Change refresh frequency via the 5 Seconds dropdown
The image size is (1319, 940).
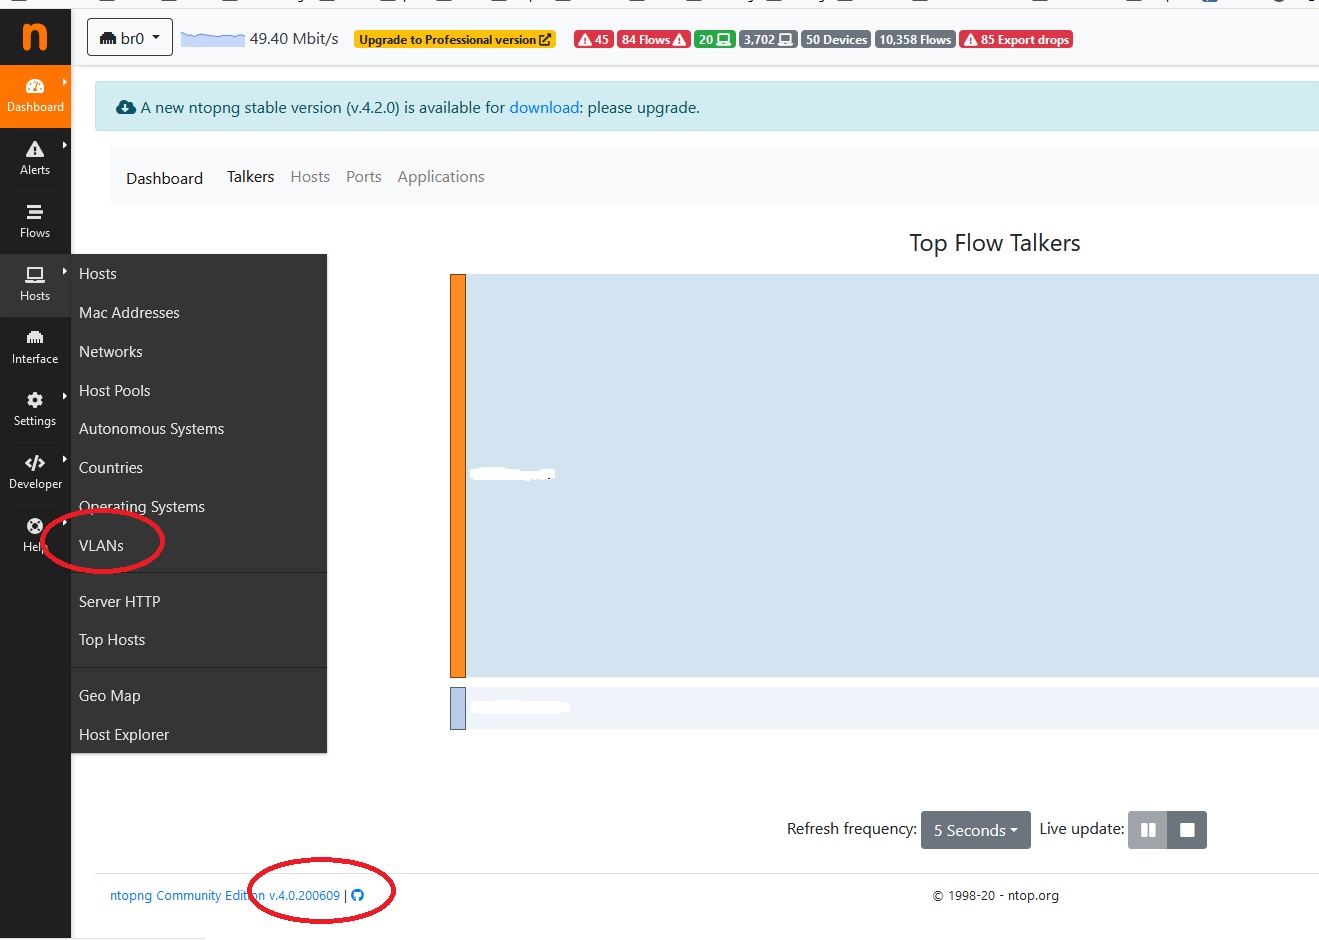coord(974,830)
